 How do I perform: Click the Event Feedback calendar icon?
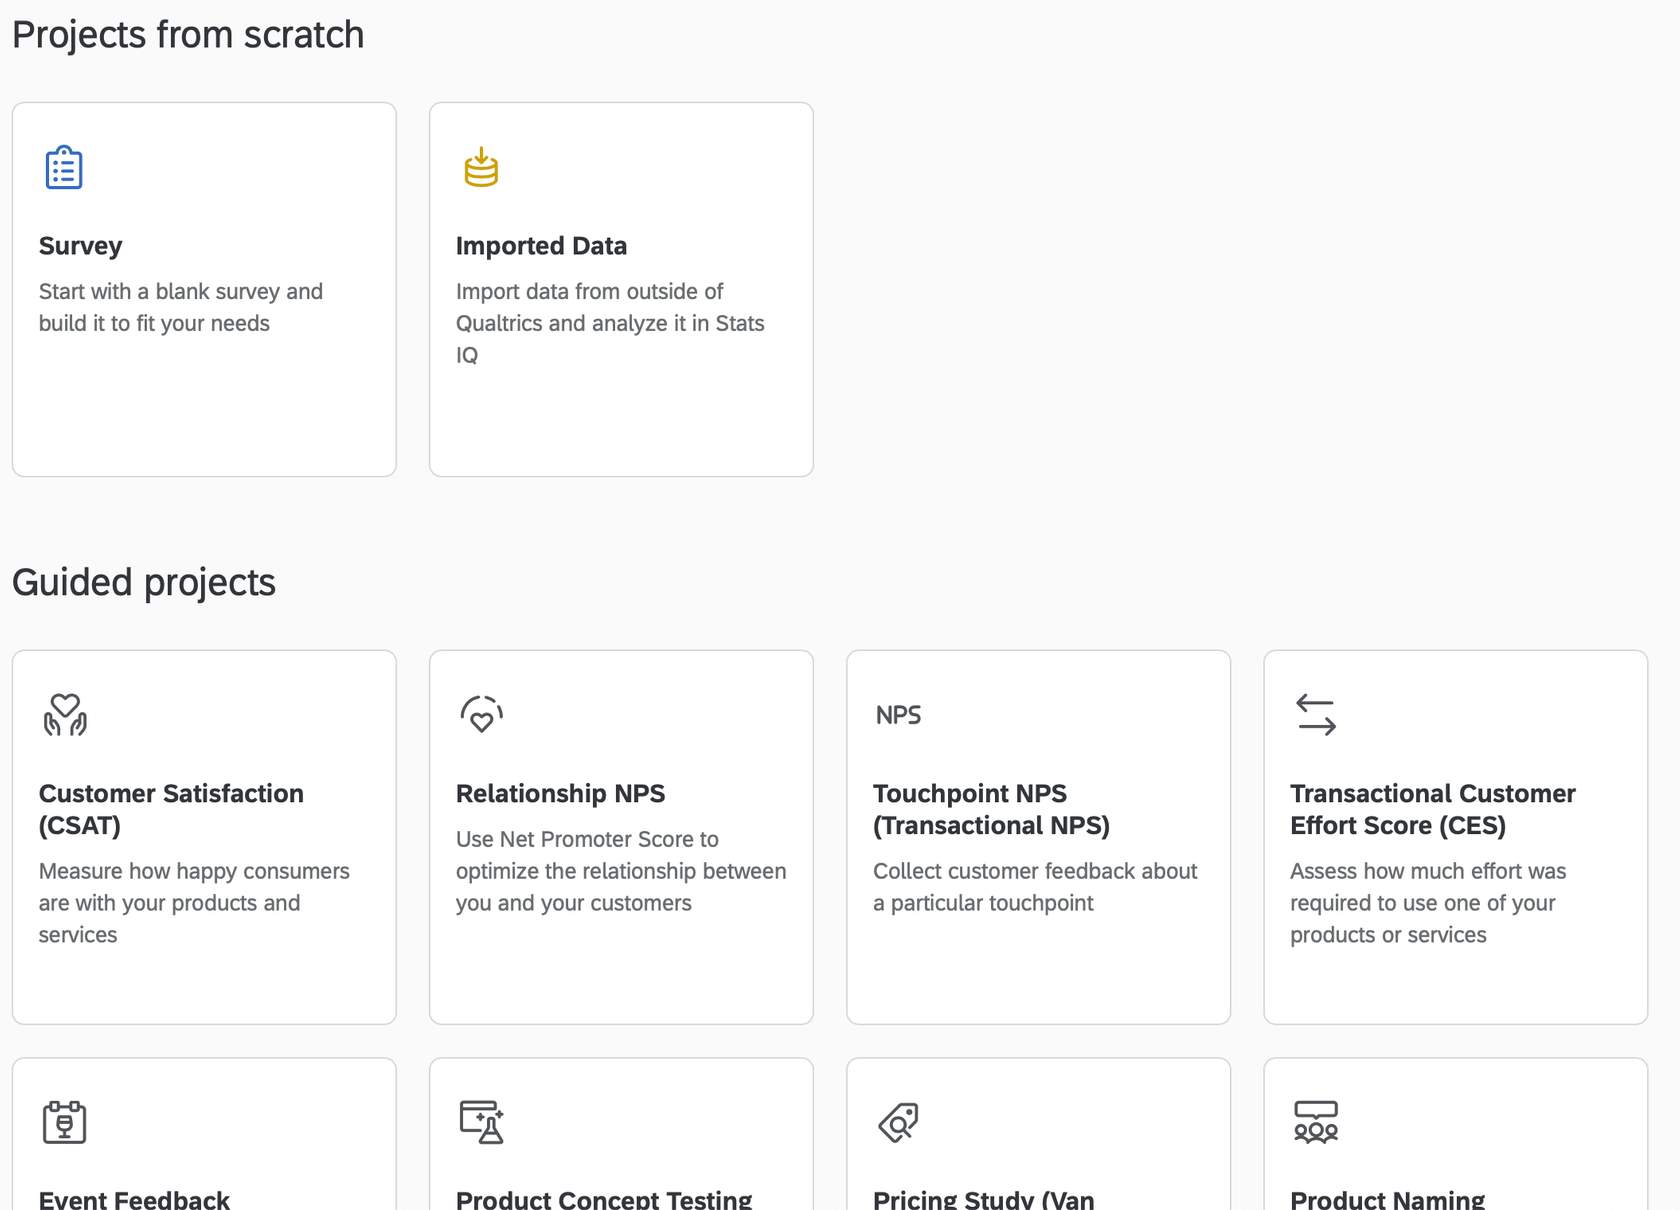click(x=65, y=1122)
